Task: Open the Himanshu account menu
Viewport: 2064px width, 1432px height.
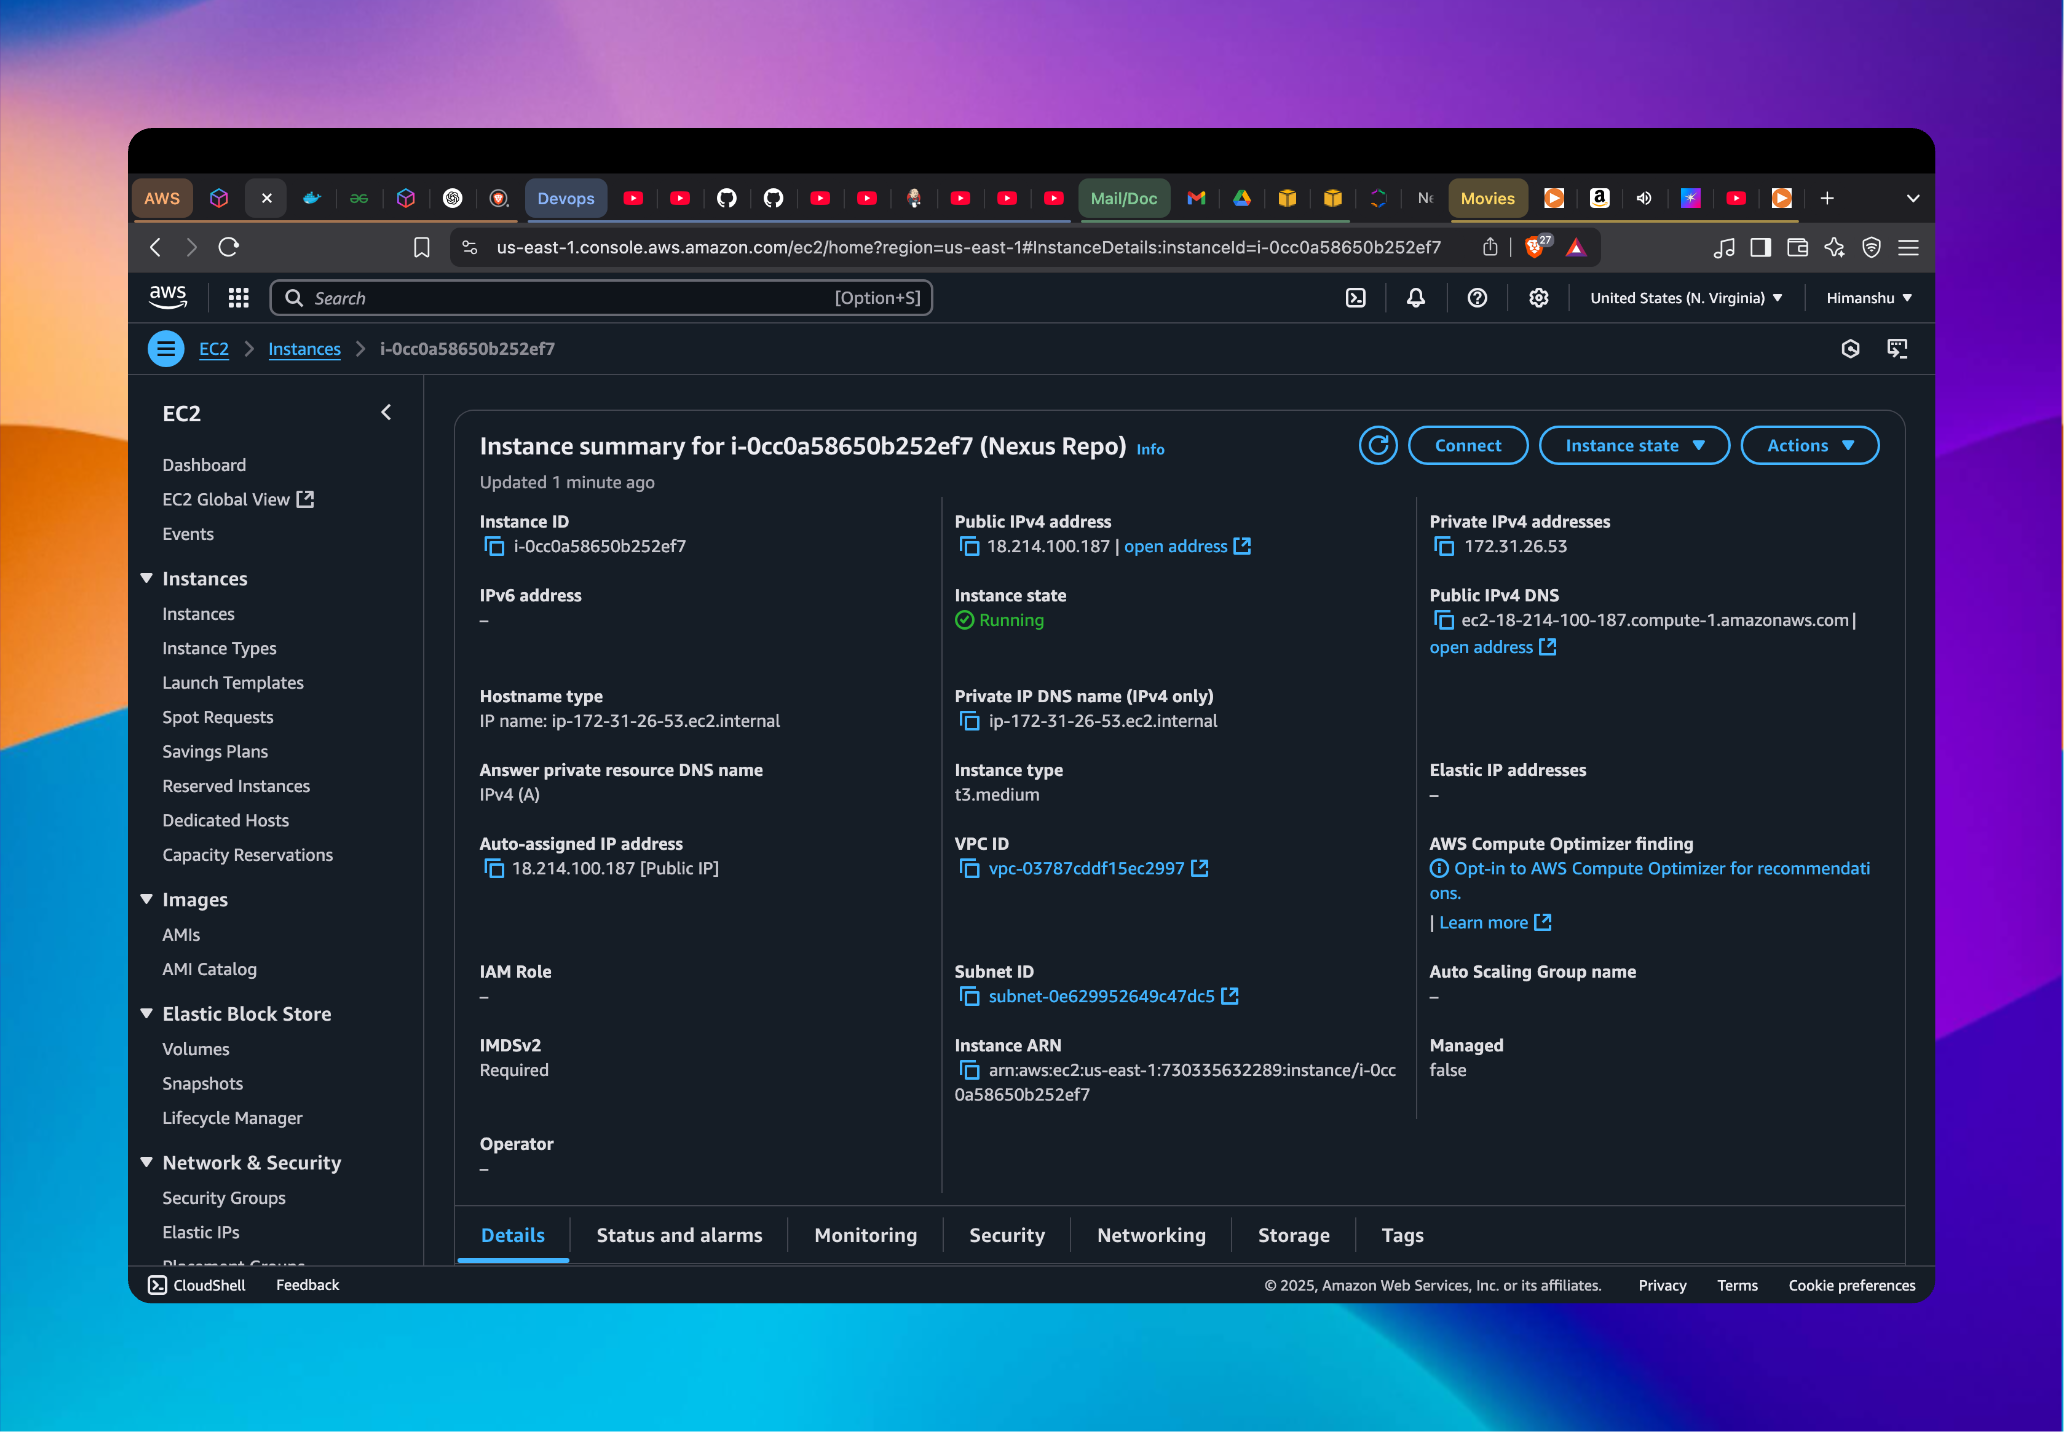Action: pos(1869,298)
